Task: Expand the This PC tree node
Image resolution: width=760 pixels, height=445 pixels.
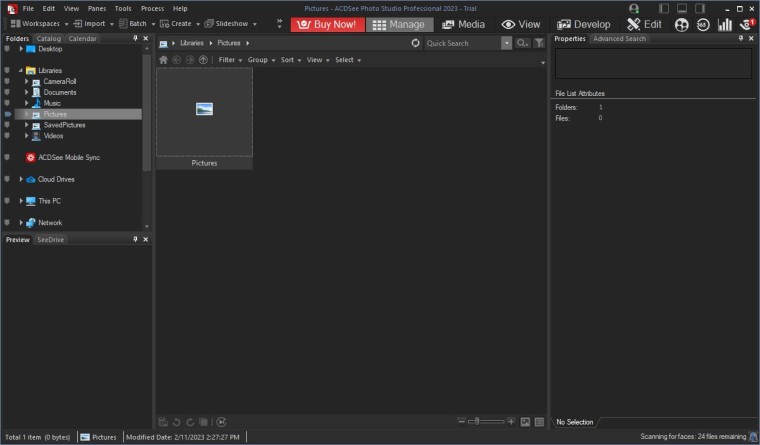Action: click(x=21, y=201)
